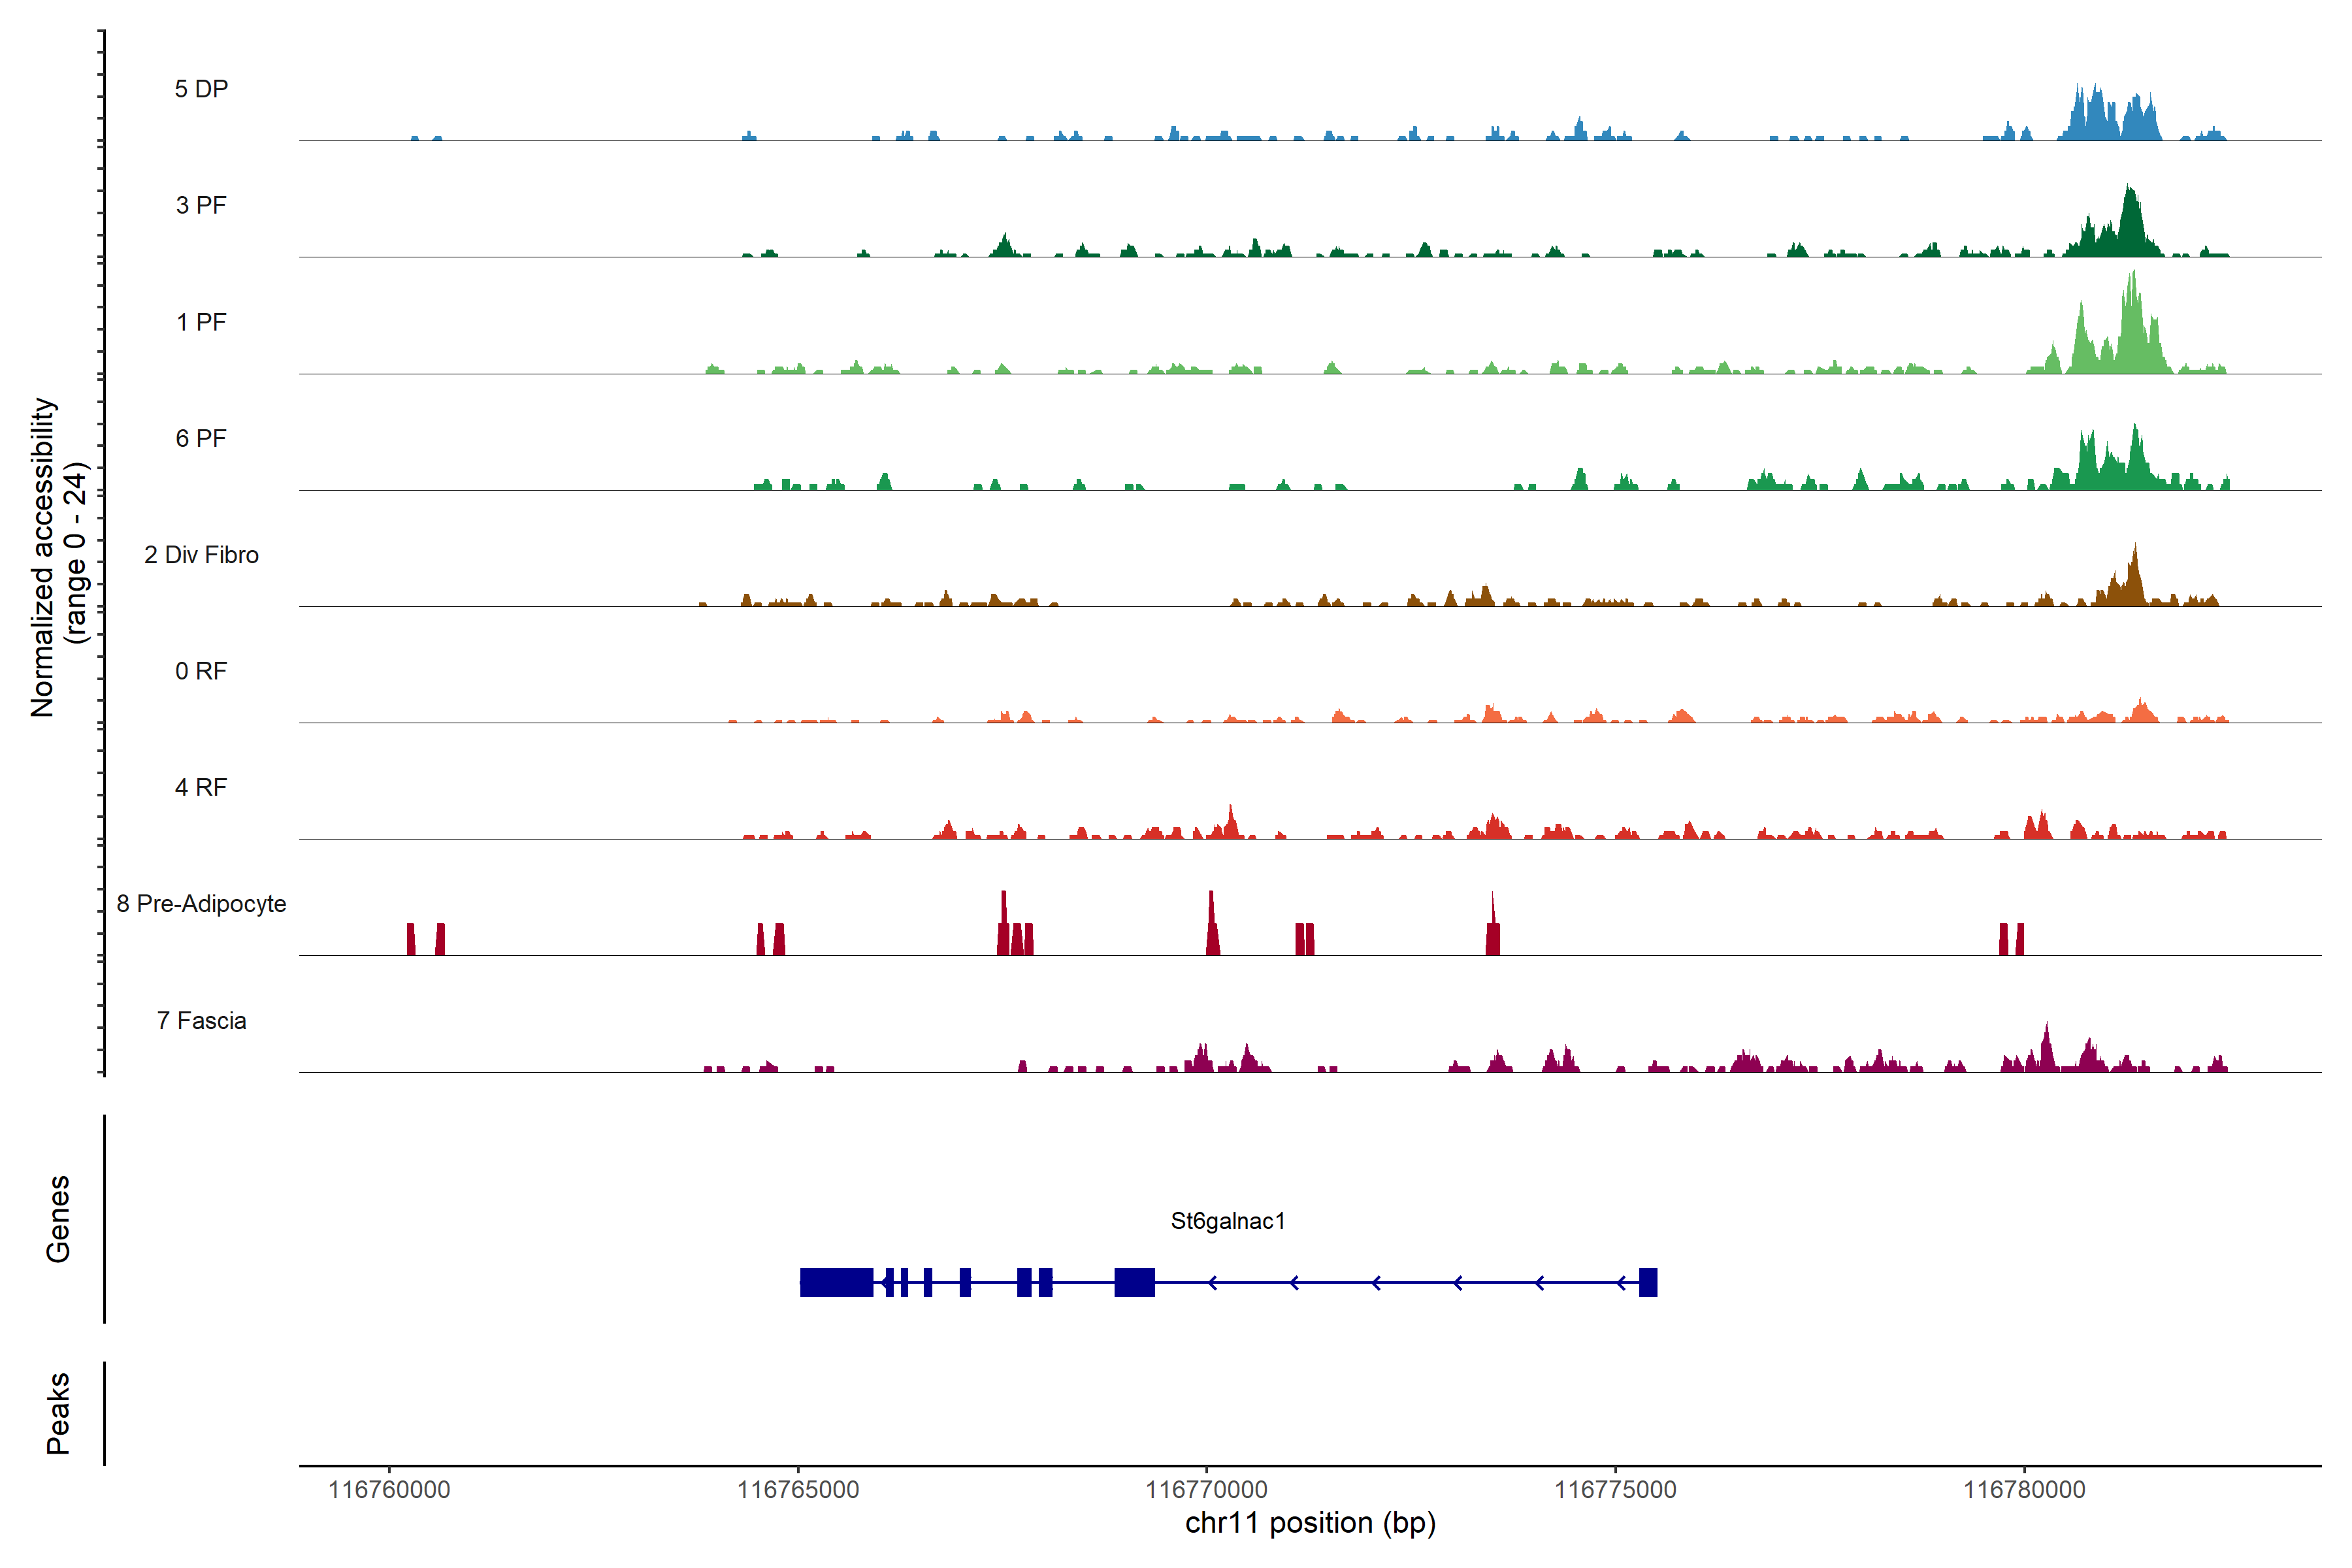Click the 6 PF track label

click(201, 438)
